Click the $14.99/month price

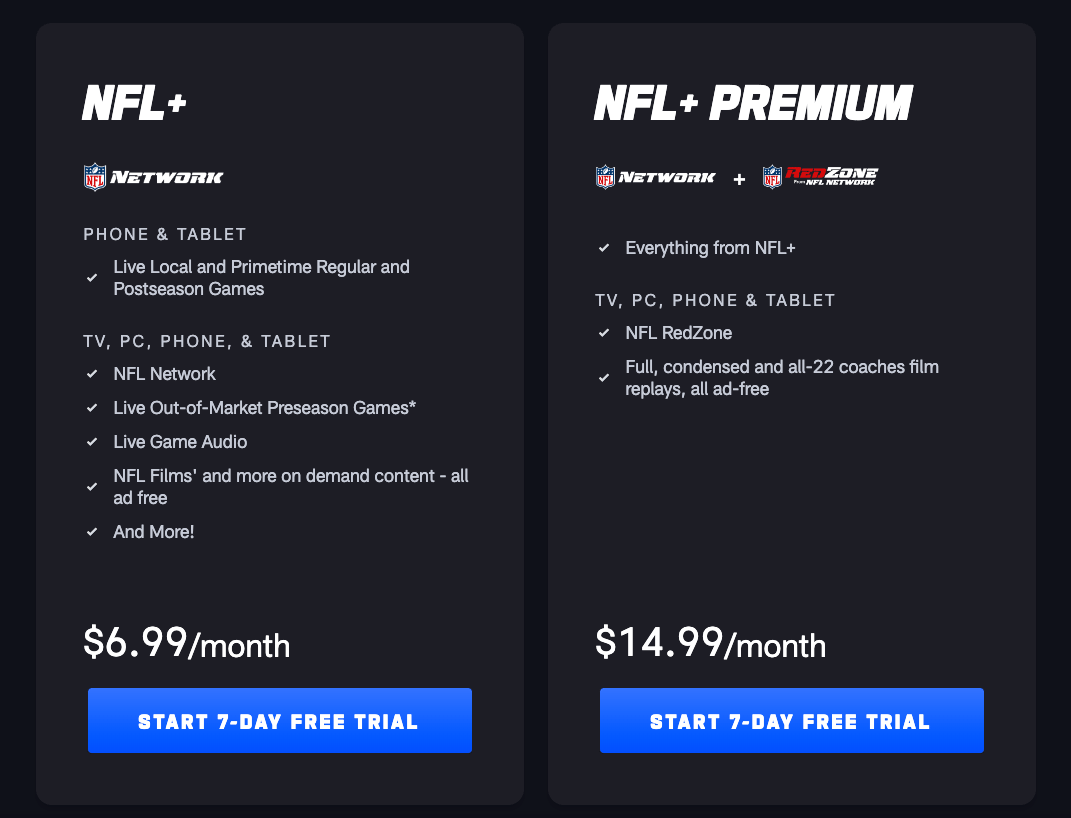click(x=710, y=643)
